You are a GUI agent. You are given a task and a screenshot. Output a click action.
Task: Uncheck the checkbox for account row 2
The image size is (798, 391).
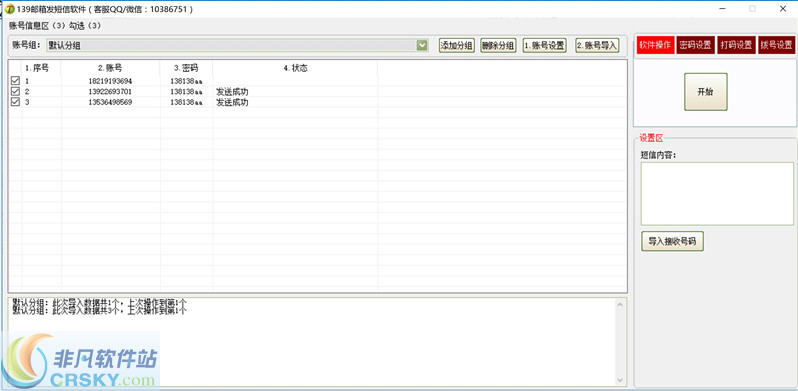(15, 91)
